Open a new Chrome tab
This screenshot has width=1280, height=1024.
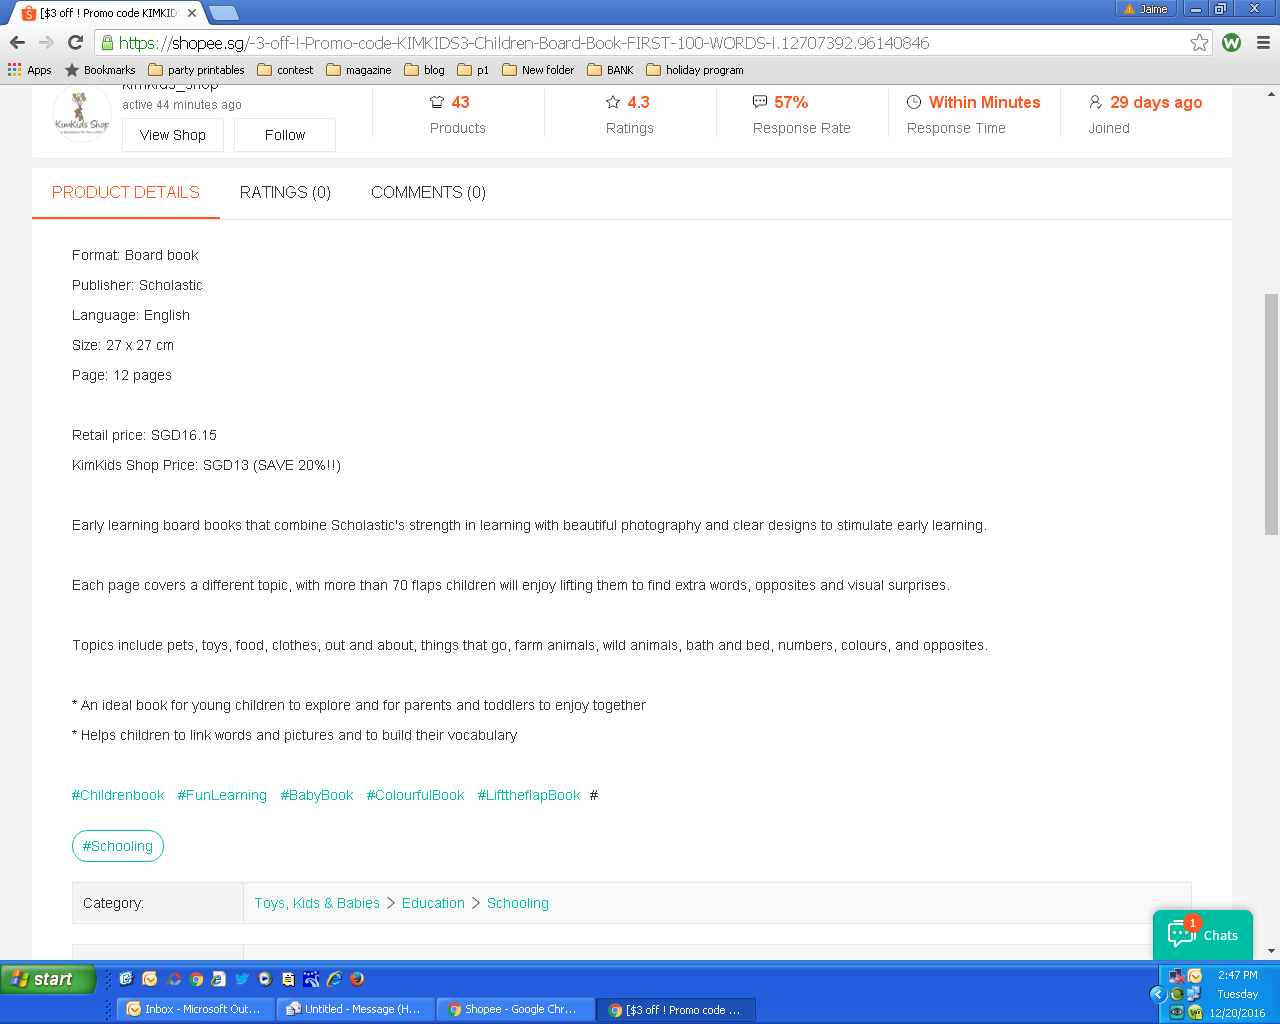coord(223,13)
